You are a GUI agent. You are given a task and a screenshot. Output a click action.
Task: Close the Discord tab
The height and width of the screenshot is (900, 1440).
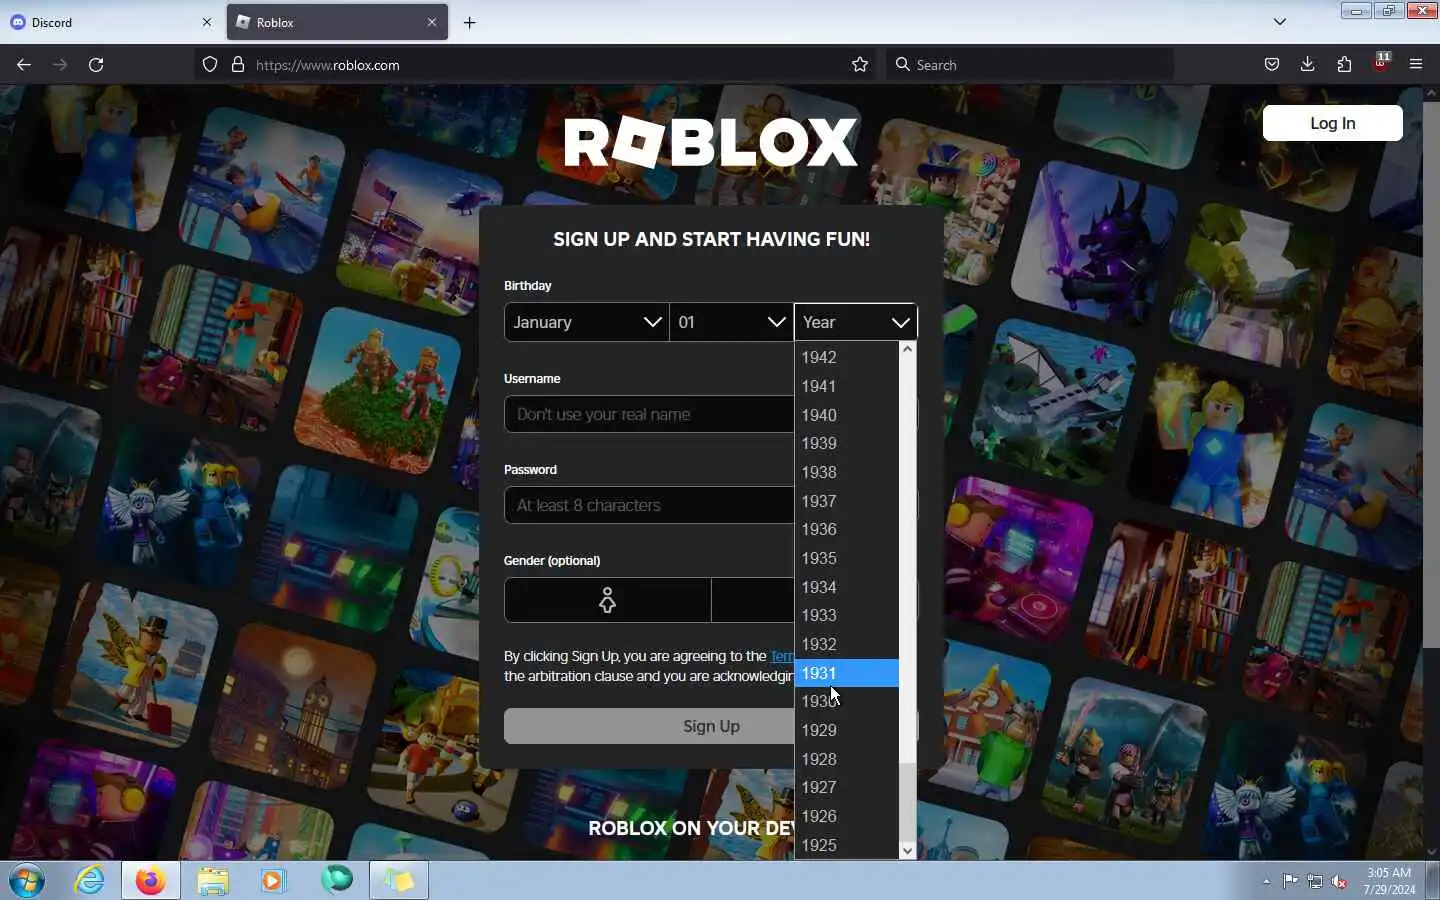(207, 22)
